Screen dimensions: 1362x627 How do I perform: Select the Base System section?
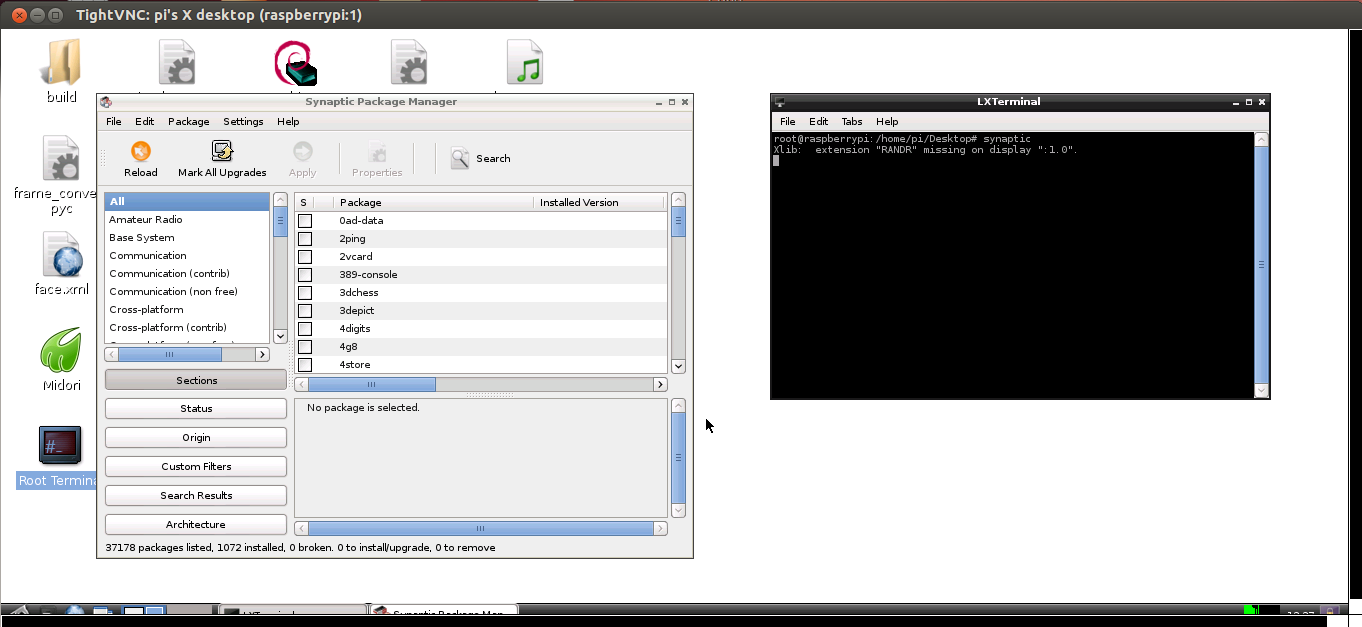tap(187, 237)
